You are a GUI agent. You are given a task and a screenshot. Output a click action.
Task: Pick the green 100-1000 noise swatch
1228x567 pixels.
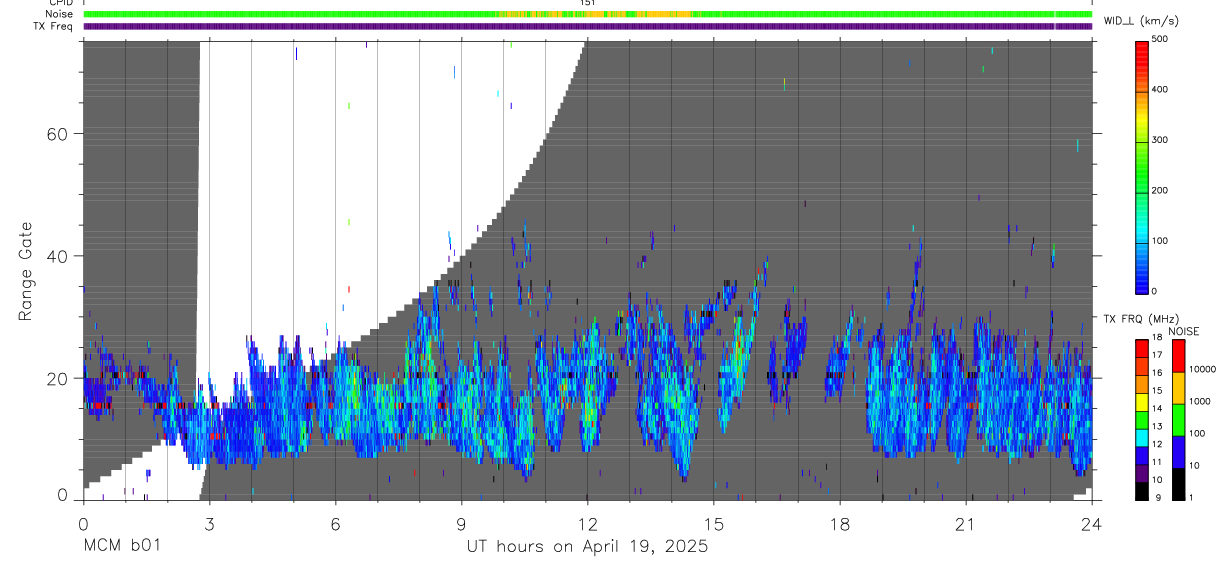1179,420
